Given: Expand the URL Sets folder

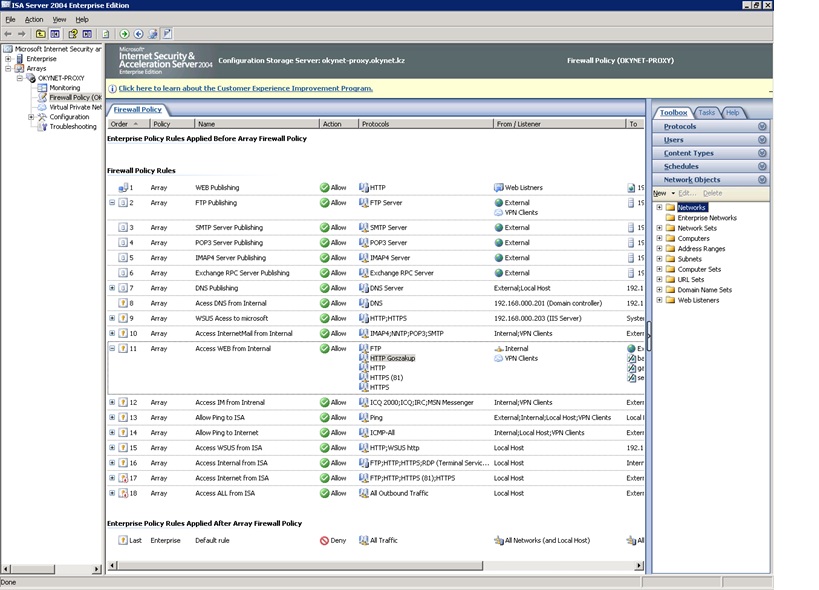Looking at the screenshot, I should pyautogui.click(x=659, y=280).
